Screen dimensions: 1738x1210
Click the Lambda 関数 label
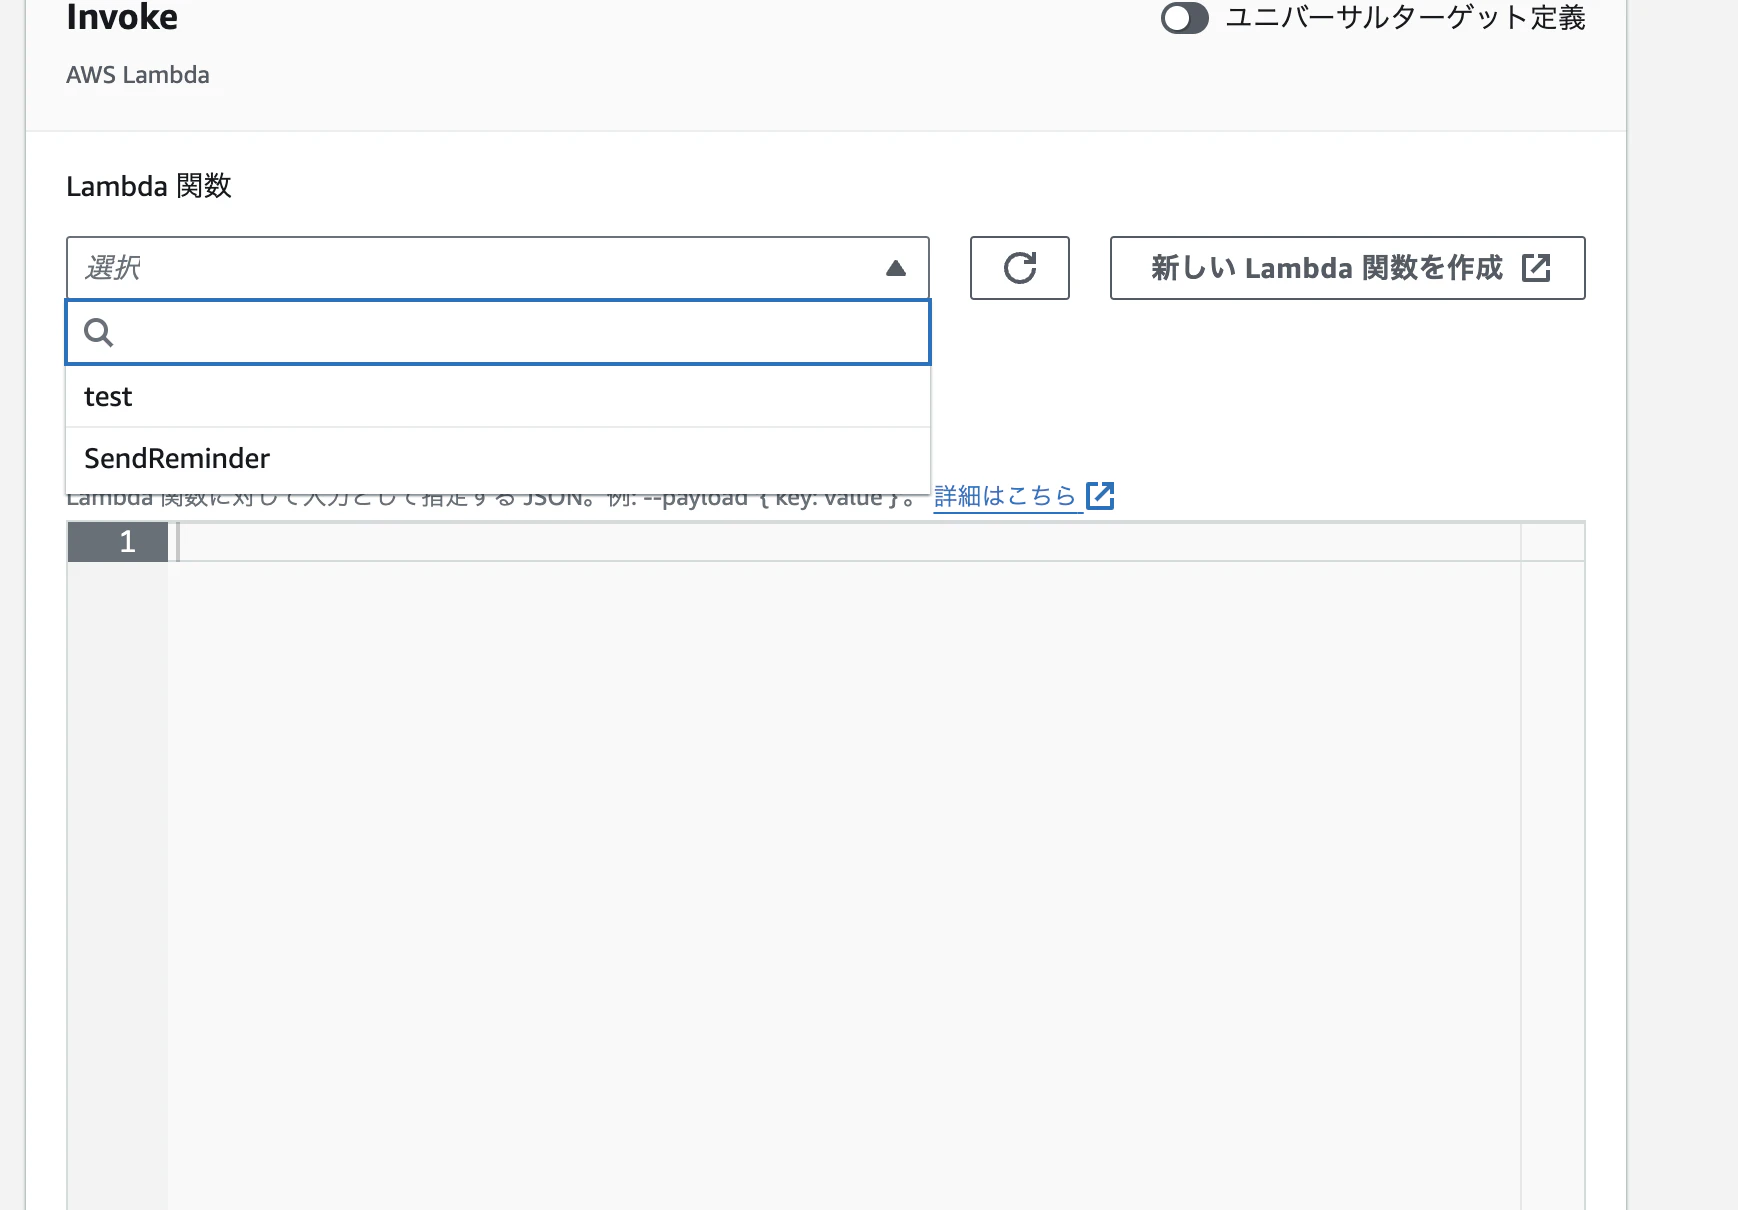149,186
